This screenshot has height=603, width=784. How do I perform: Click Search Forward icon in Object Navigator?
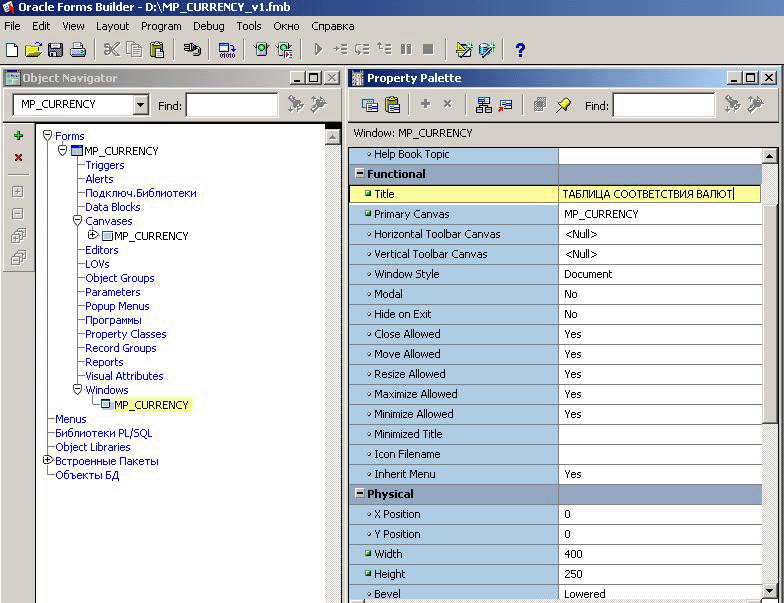pyautogui.click(x=295, y=104)
